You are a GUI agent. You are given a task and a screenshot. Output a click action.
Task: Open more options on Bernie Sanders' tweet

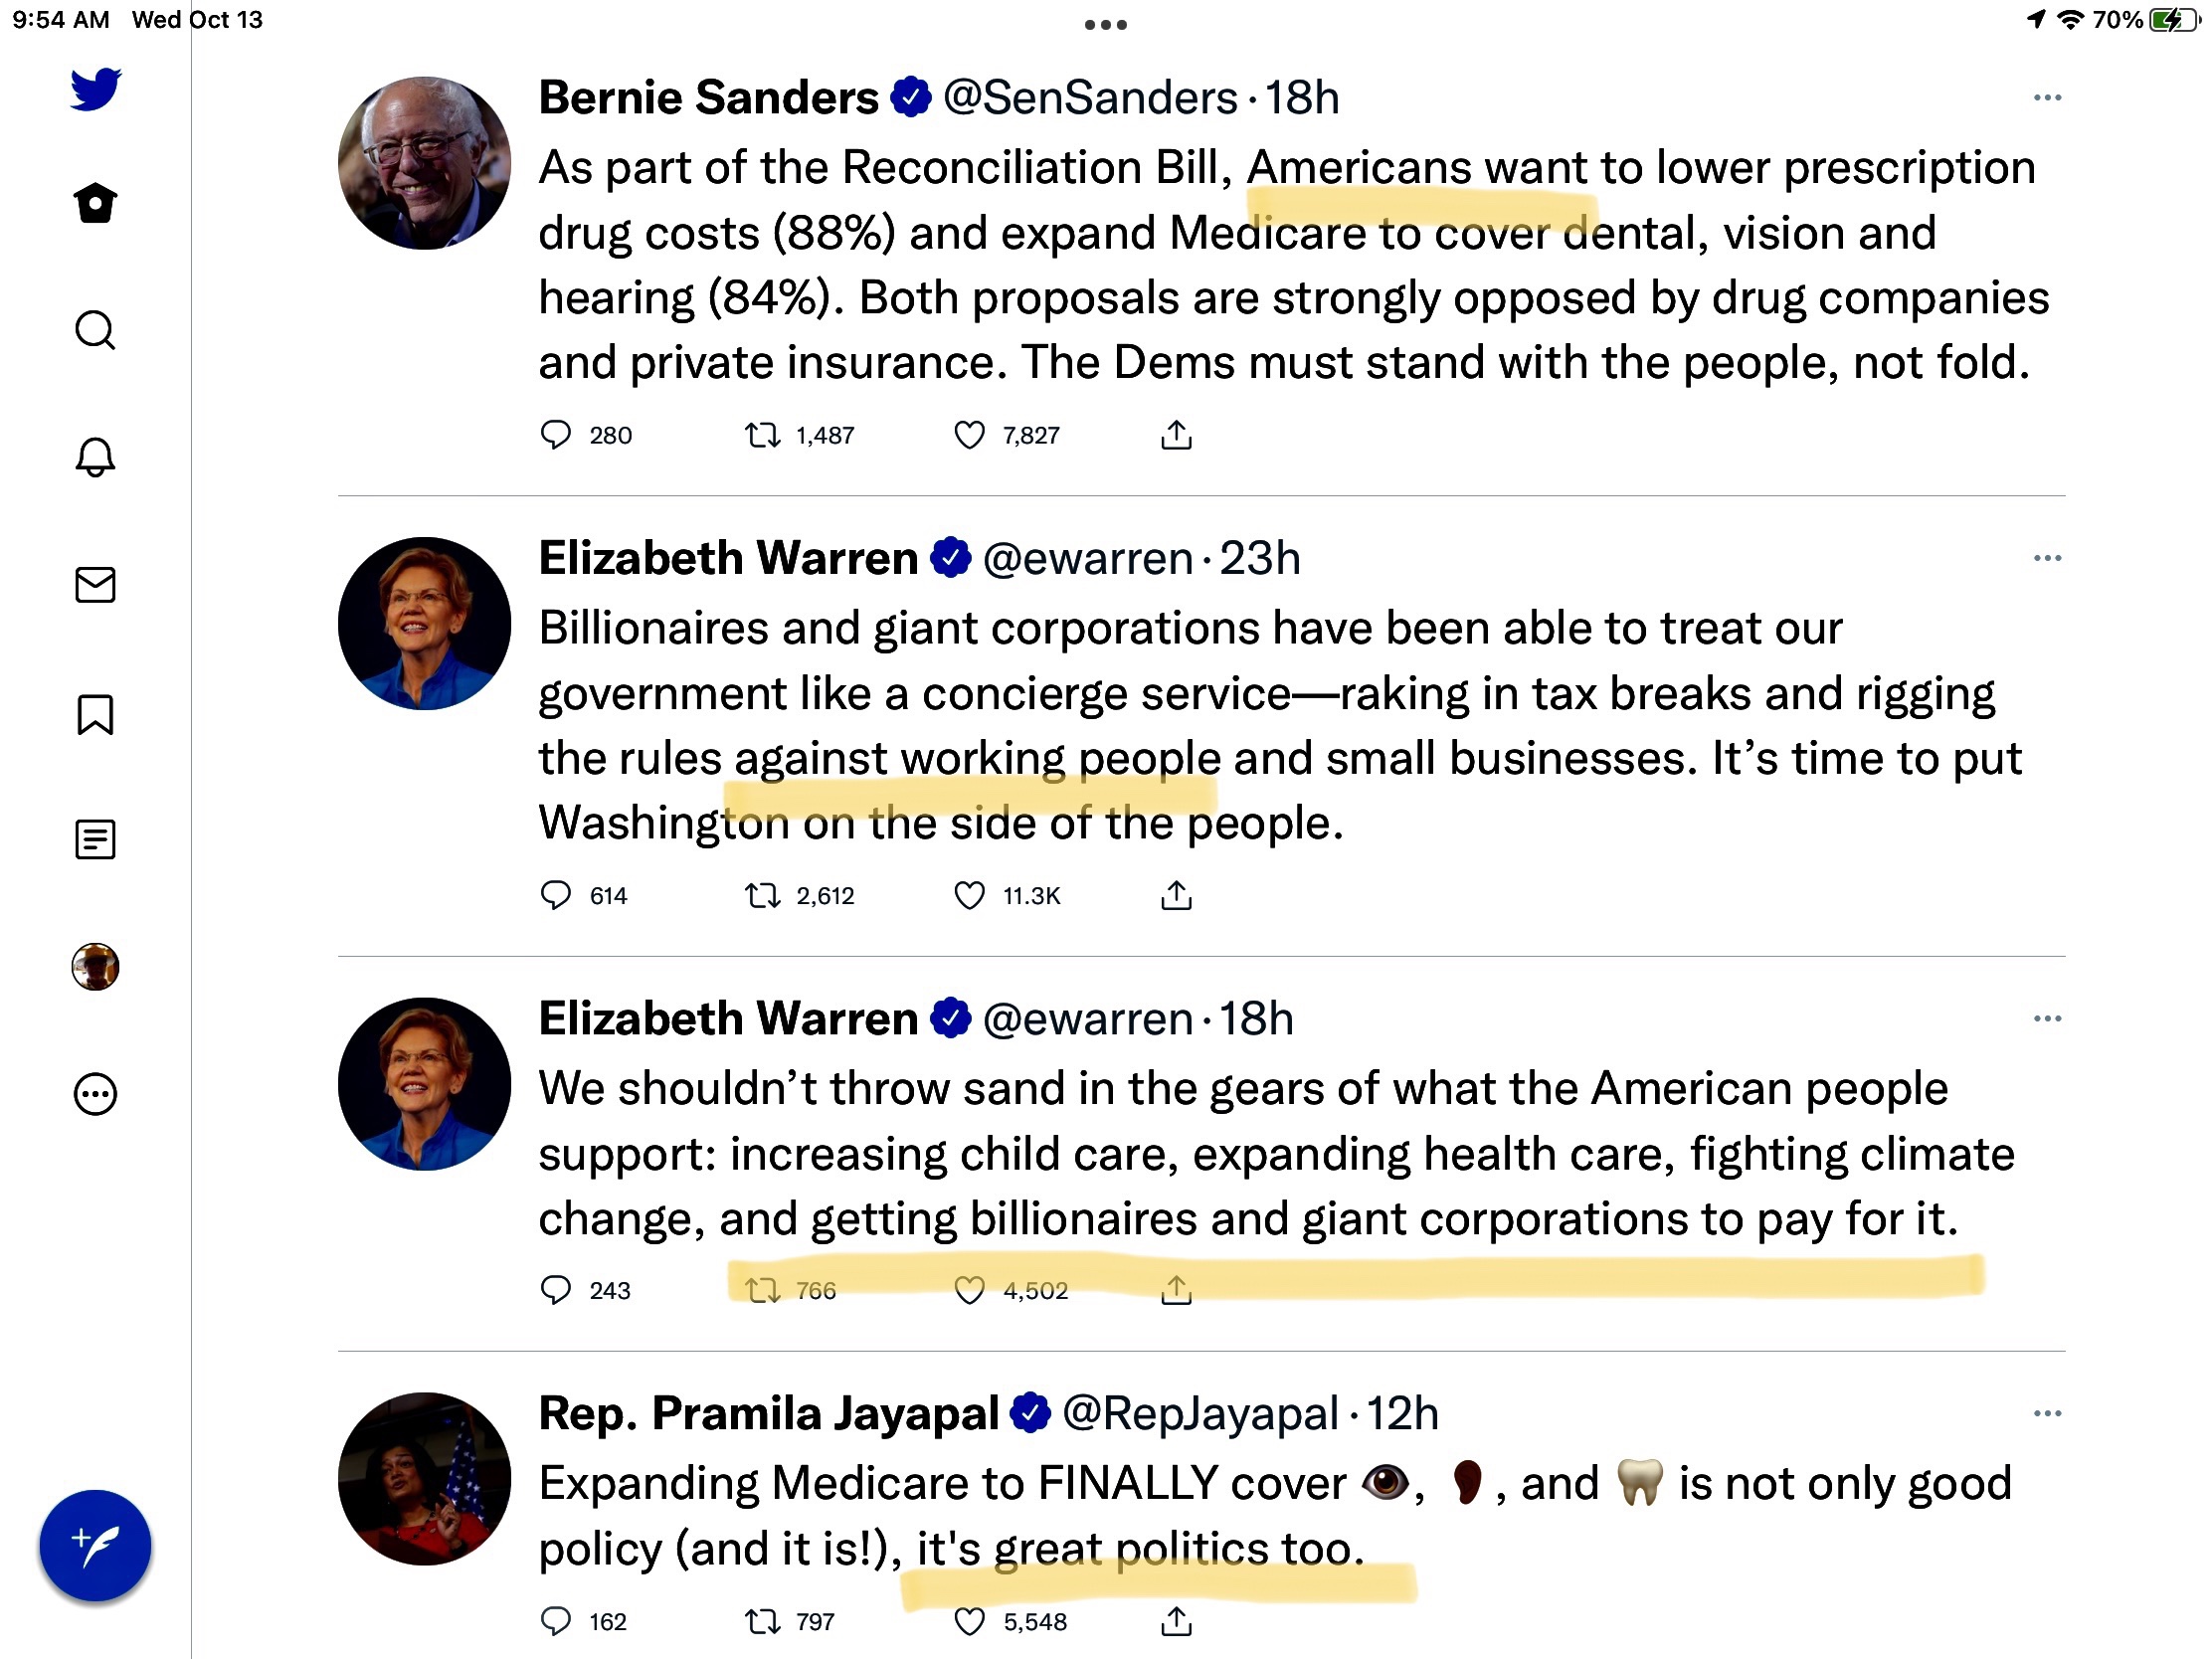pos(2047,98)
